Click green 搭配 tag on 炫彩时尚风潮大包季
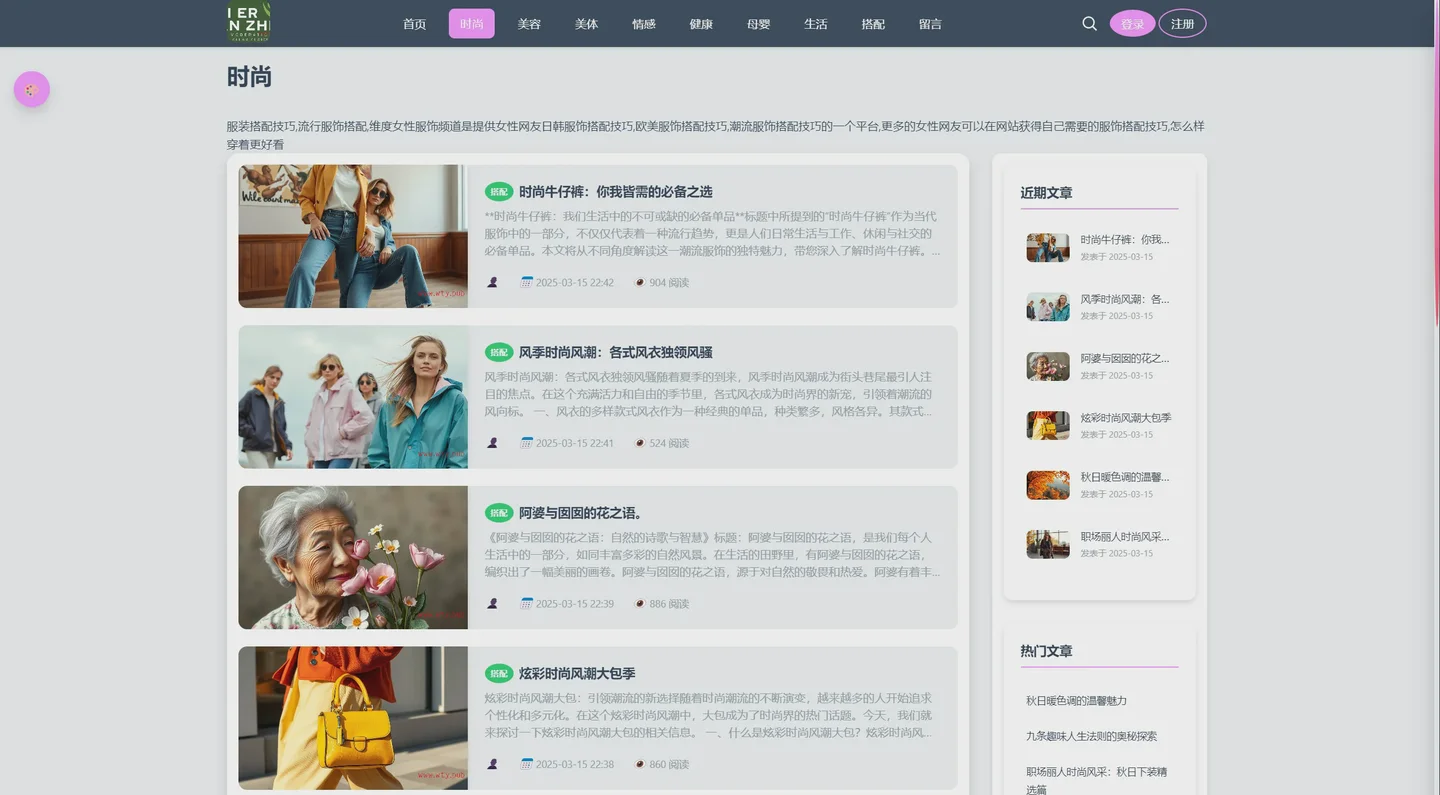The width and height of the screenshot is (1440, 795). coord(498,674)
